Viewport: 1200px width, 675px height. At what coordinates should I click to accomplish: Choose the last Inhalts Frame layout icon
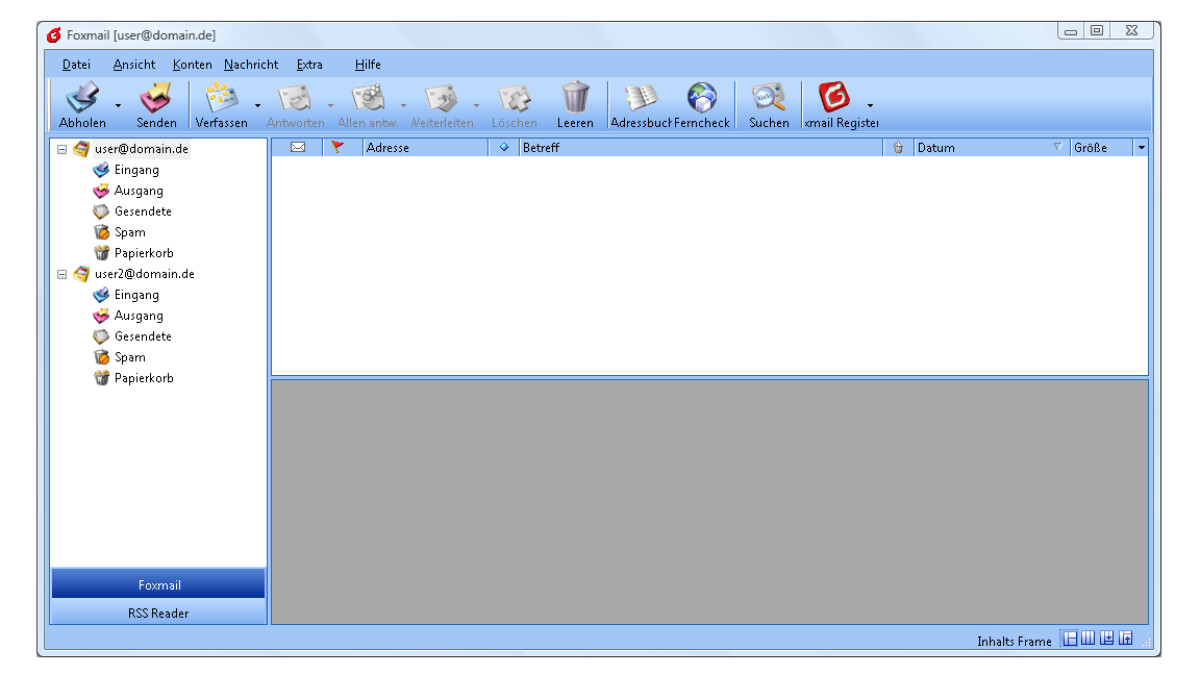(1125, 639)
